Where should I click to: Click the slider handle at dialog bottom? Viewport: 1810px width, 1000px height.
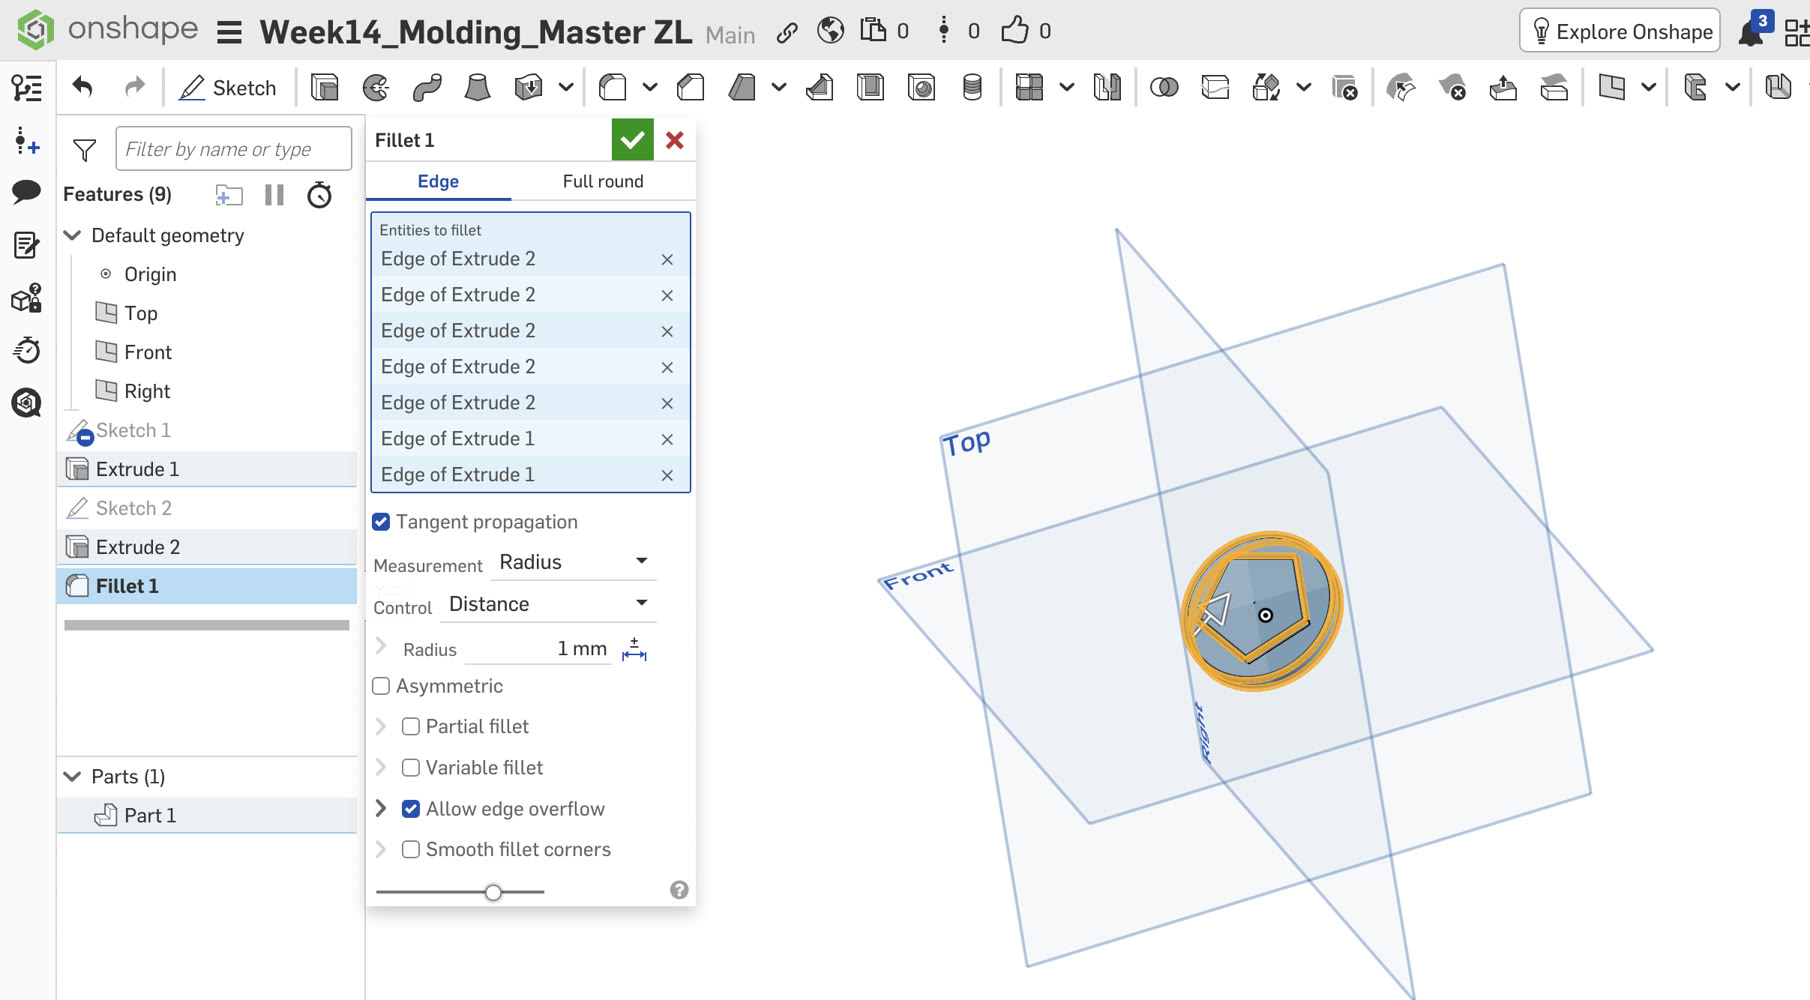(x=493, y=892)
